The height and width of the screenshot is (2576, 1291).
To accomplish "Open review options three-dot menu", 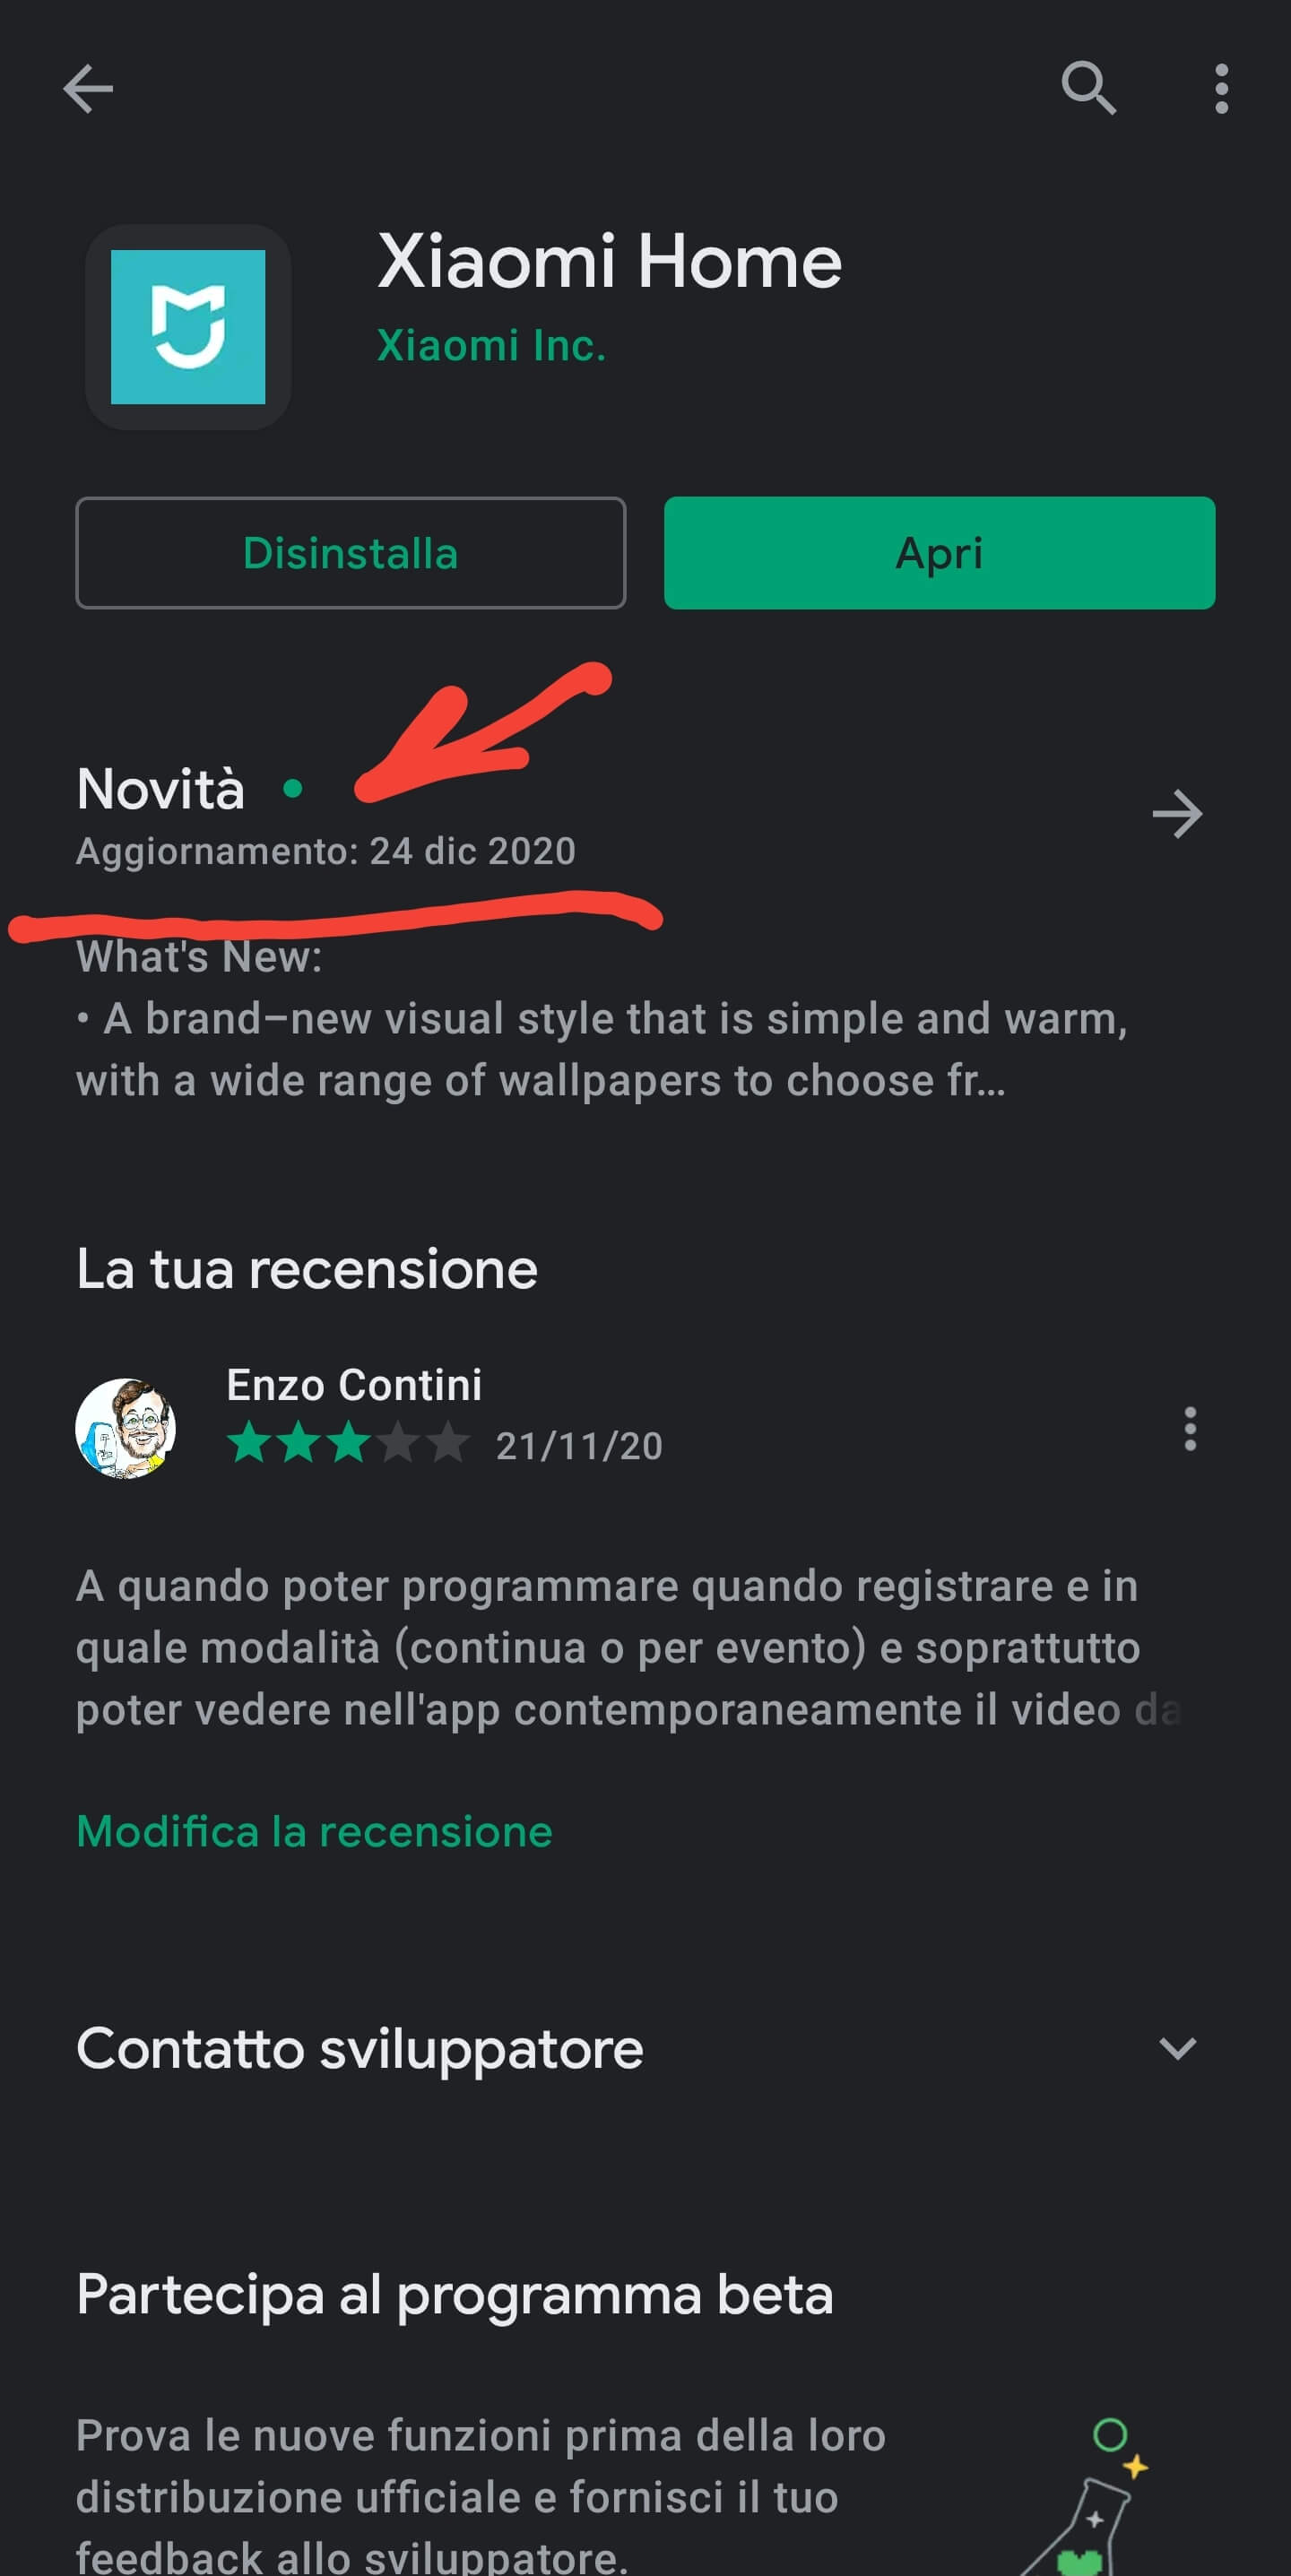I will pyautogui.click(x=1190, y=1428).
